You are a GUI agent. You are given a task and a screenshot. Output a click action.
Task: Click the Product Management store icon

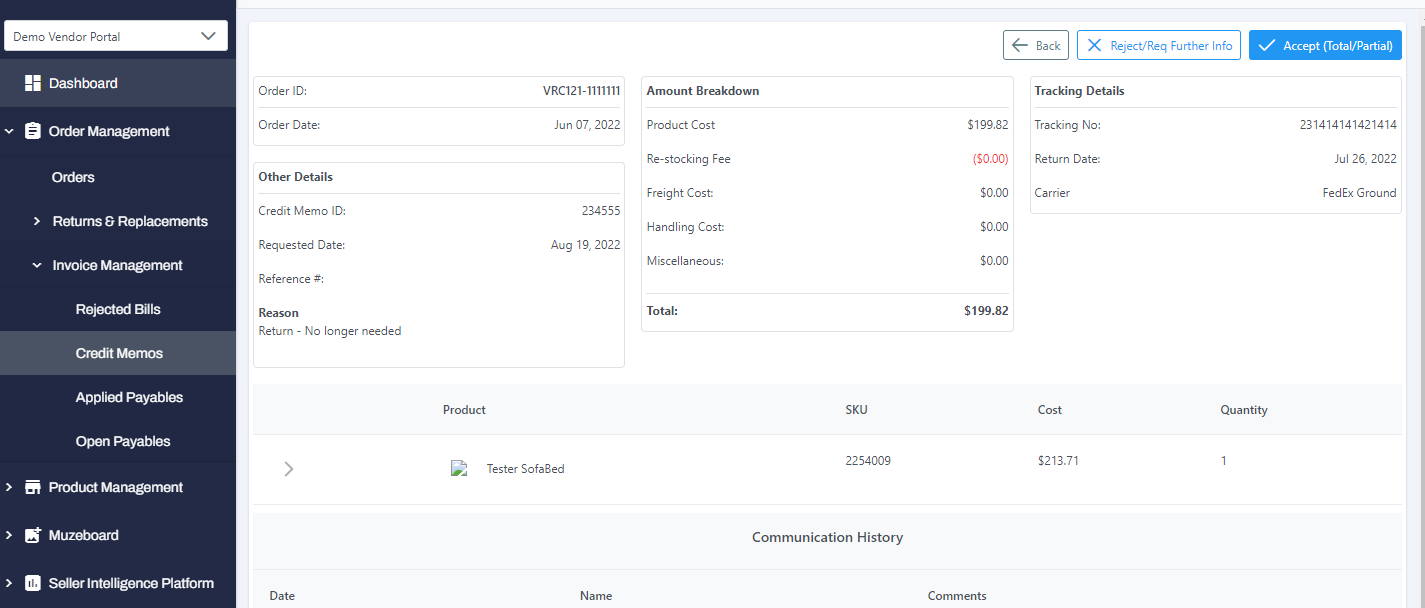[x=33, y=487]
